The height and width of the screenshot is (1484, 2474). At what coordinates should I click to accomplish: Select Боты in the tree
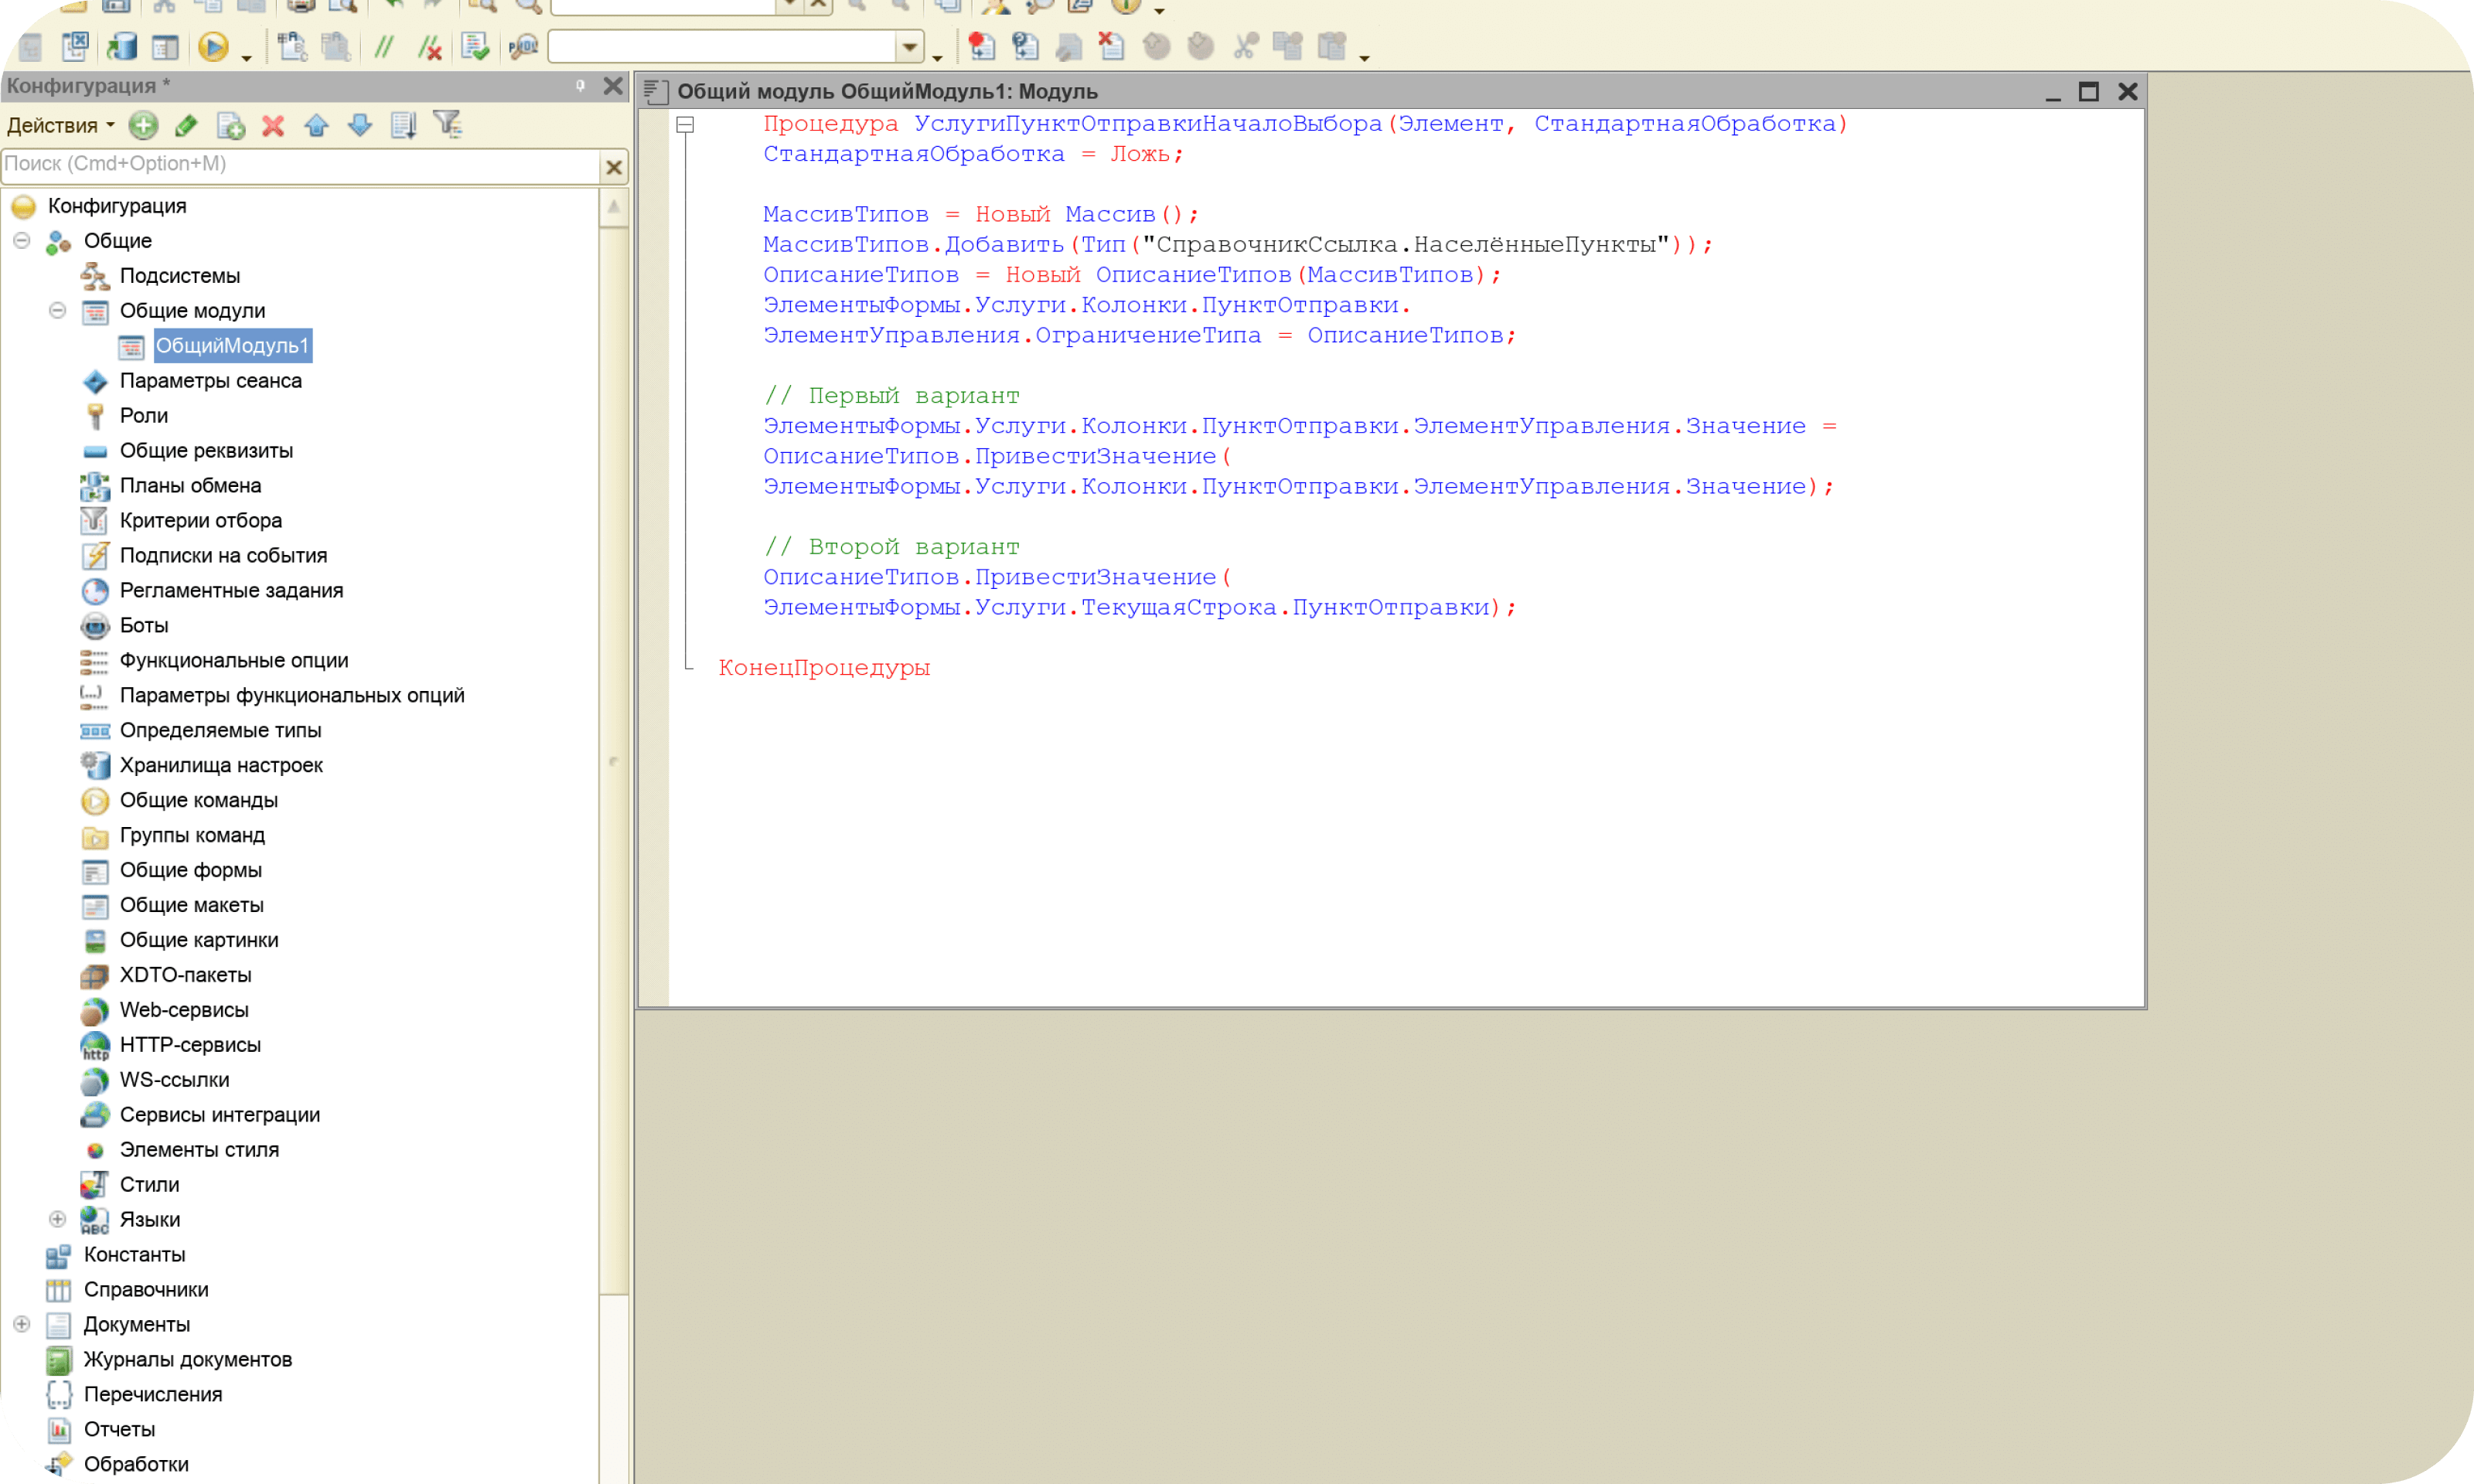pos(144,626)
